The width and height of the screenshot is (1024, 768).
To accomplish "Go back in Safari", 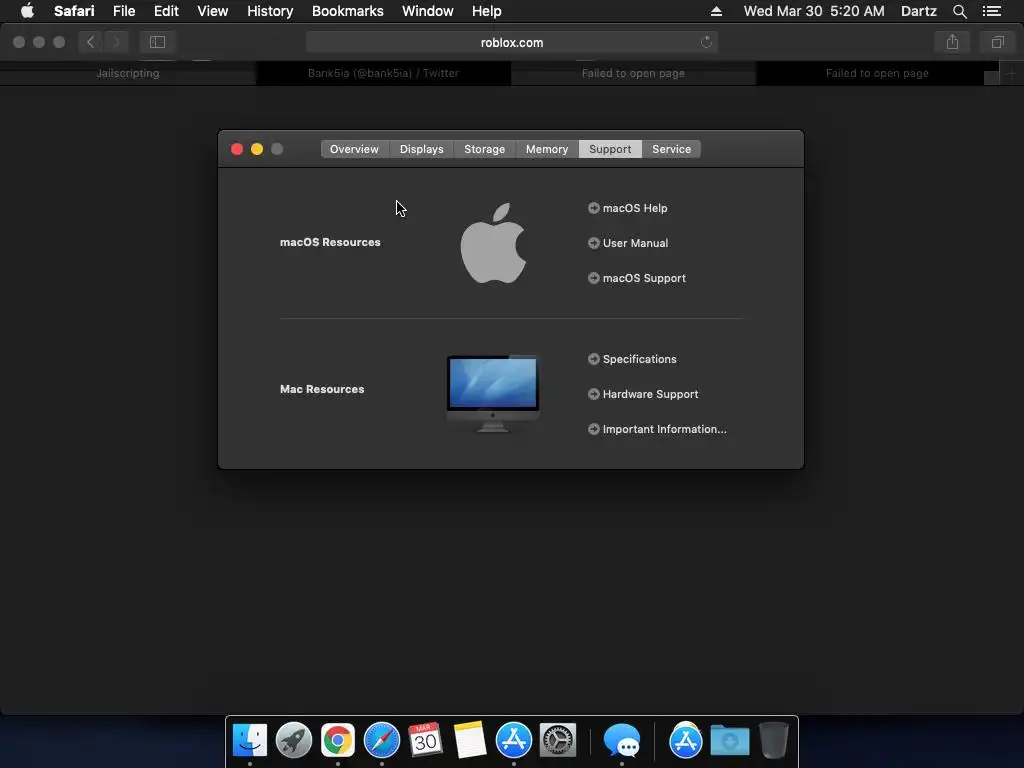I will point(91,42).
